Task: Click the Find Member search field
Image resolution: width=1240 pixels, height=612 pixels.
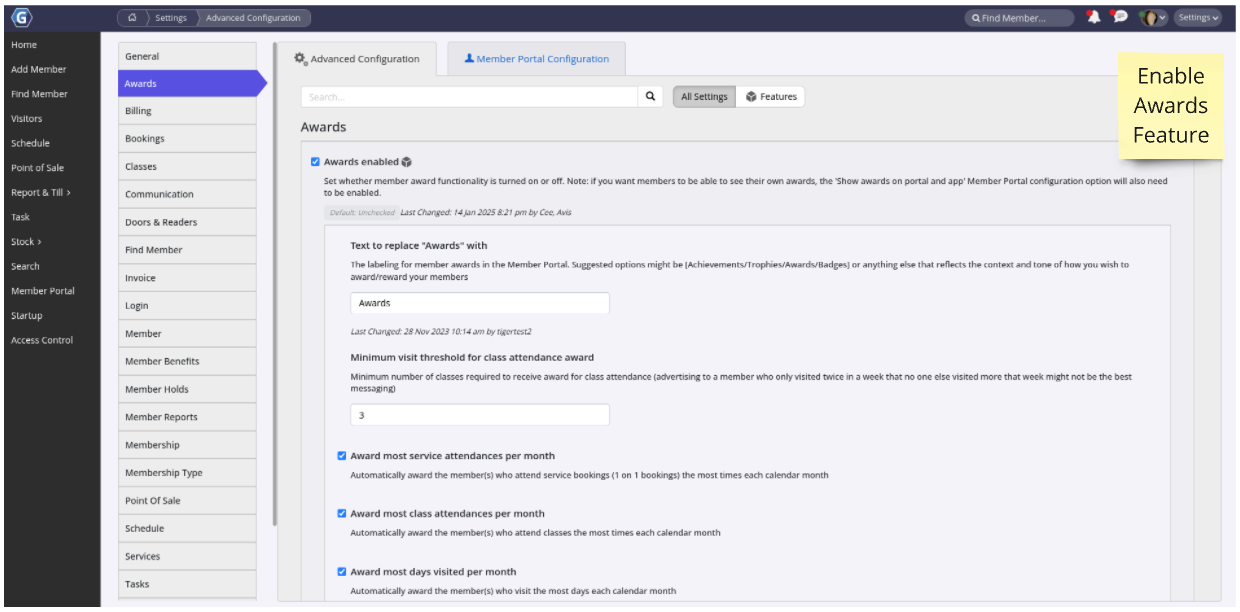Action: click(x=1019, y=18)
